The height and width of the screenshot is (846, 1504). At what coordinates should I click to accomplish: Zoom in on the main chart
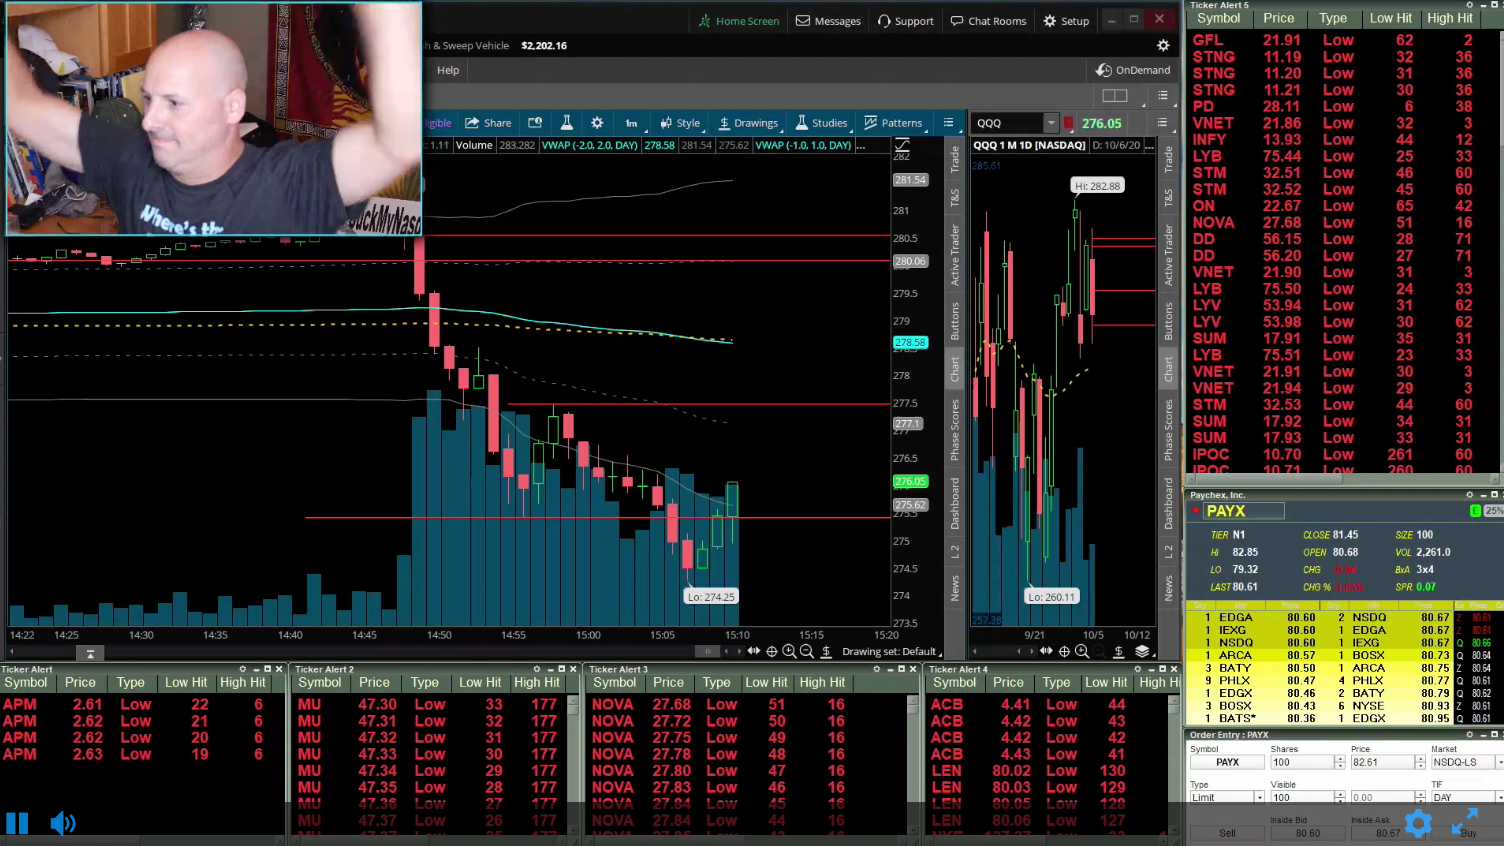(x=789, y=651)
